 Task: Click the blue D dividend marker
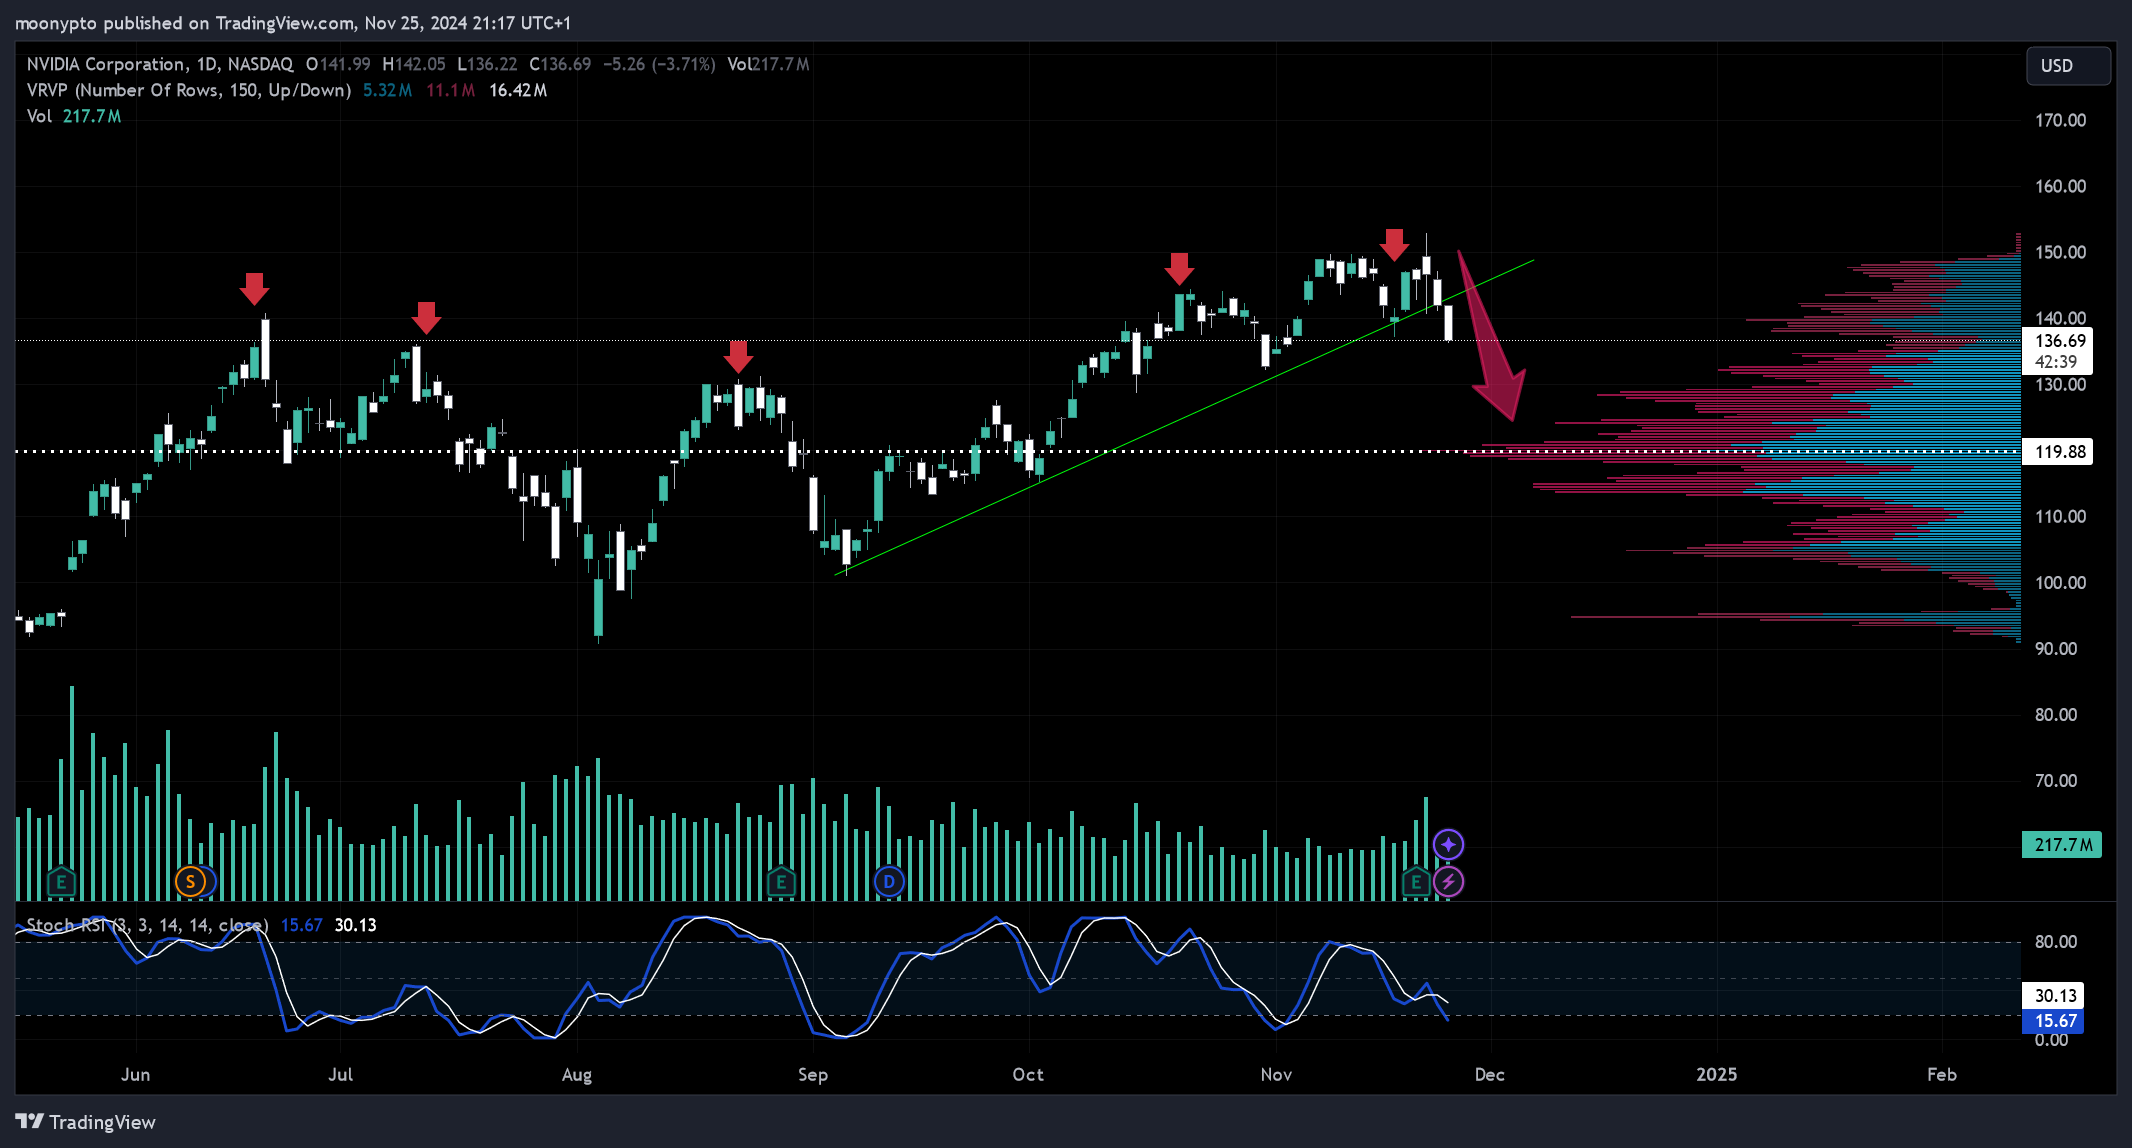click(x=889, y=882)
